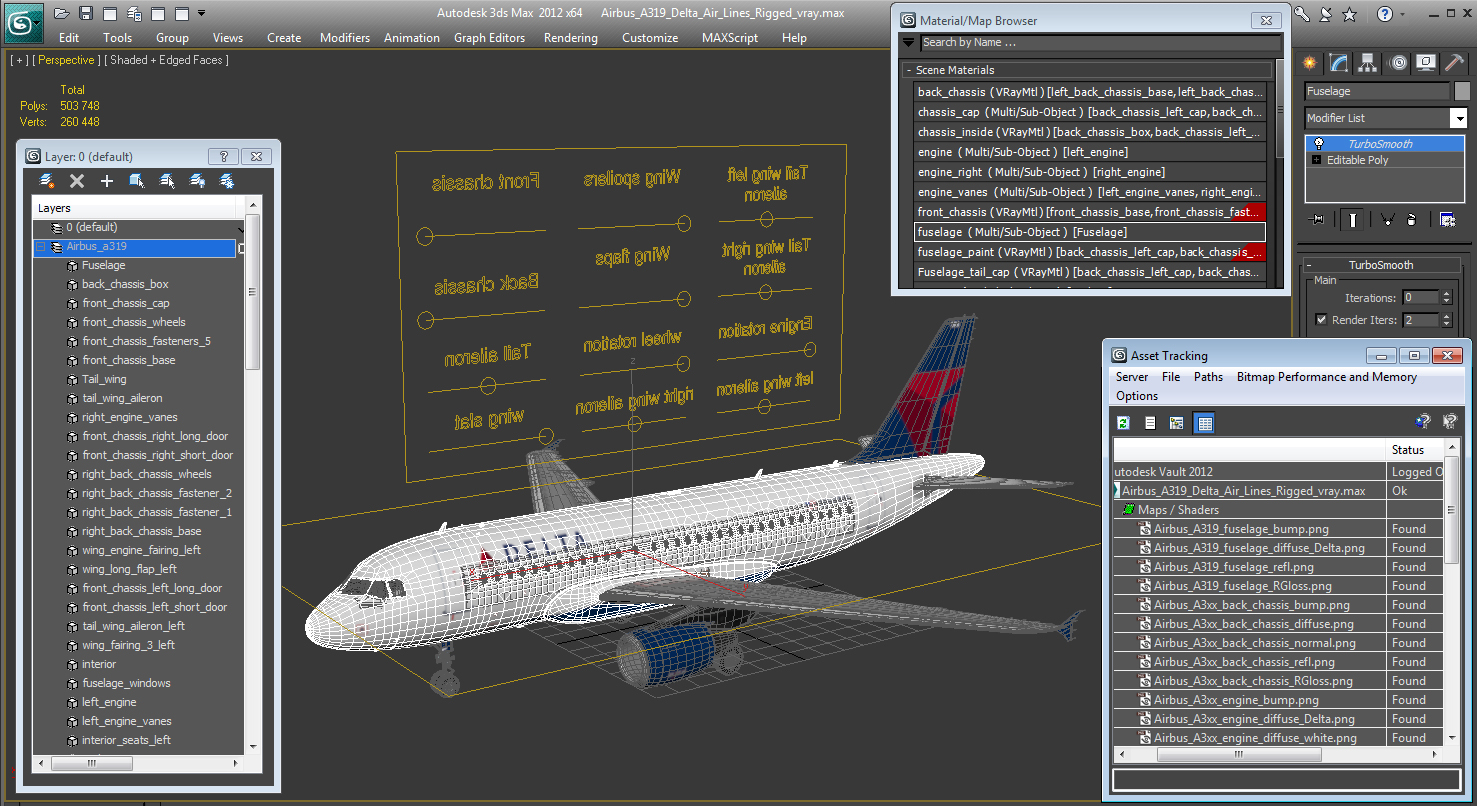Open the Hierarchy command panel tab
The width and height of the screenshot is (1477, 806).
[x=1369, y=63]
